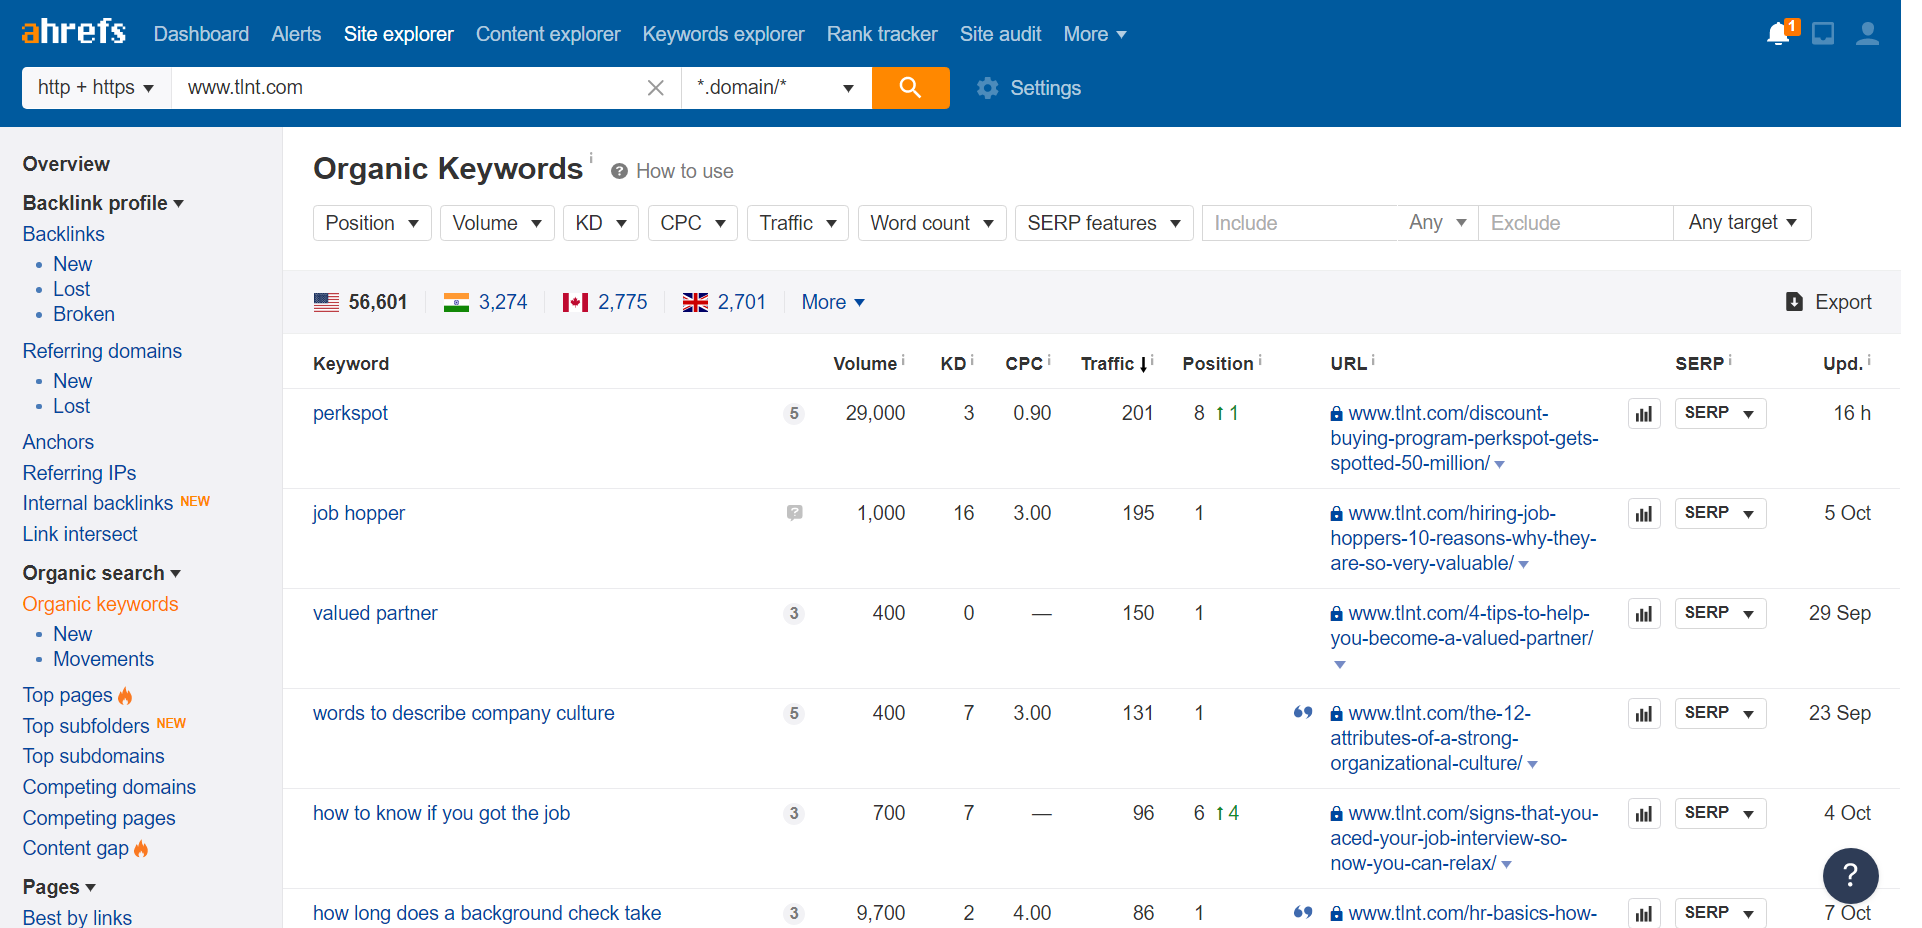Screen dimensions: 1922x928
Task: Click the perkspot SERP features badge 5
Action: click(794, 413)
